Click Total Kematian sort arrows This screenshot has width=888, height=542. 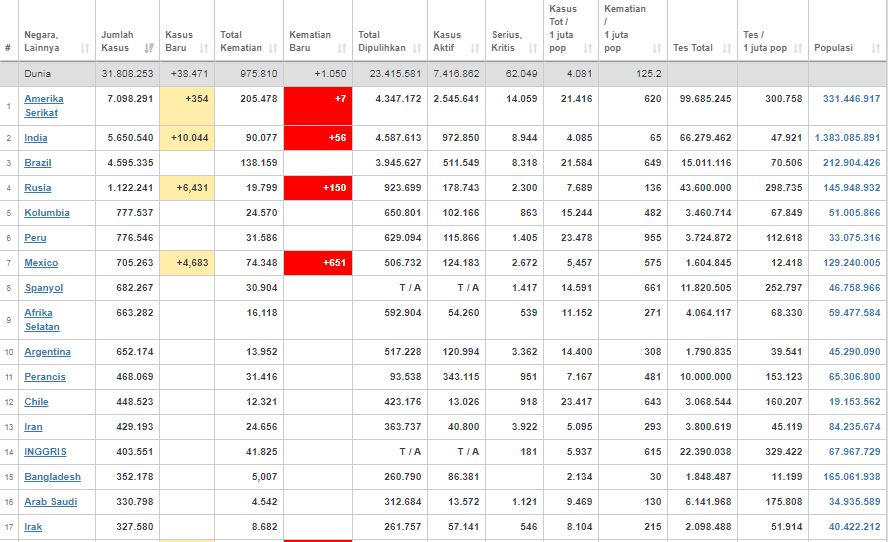coord(273,48)
